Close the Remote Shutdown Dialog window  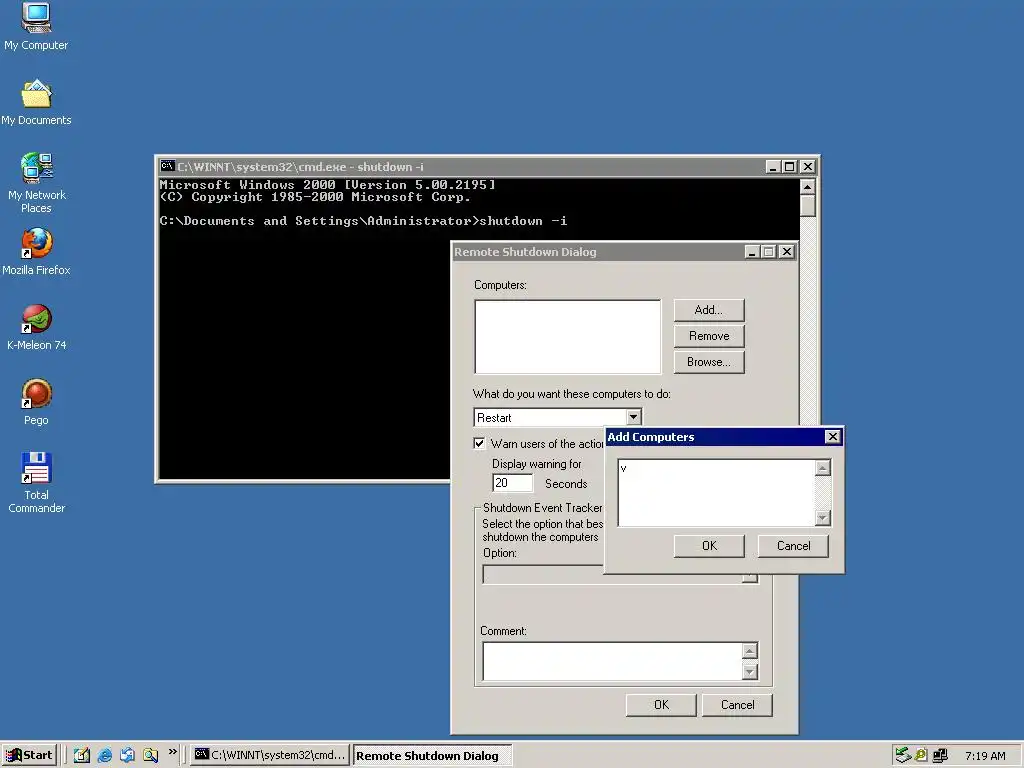point(787,251)
